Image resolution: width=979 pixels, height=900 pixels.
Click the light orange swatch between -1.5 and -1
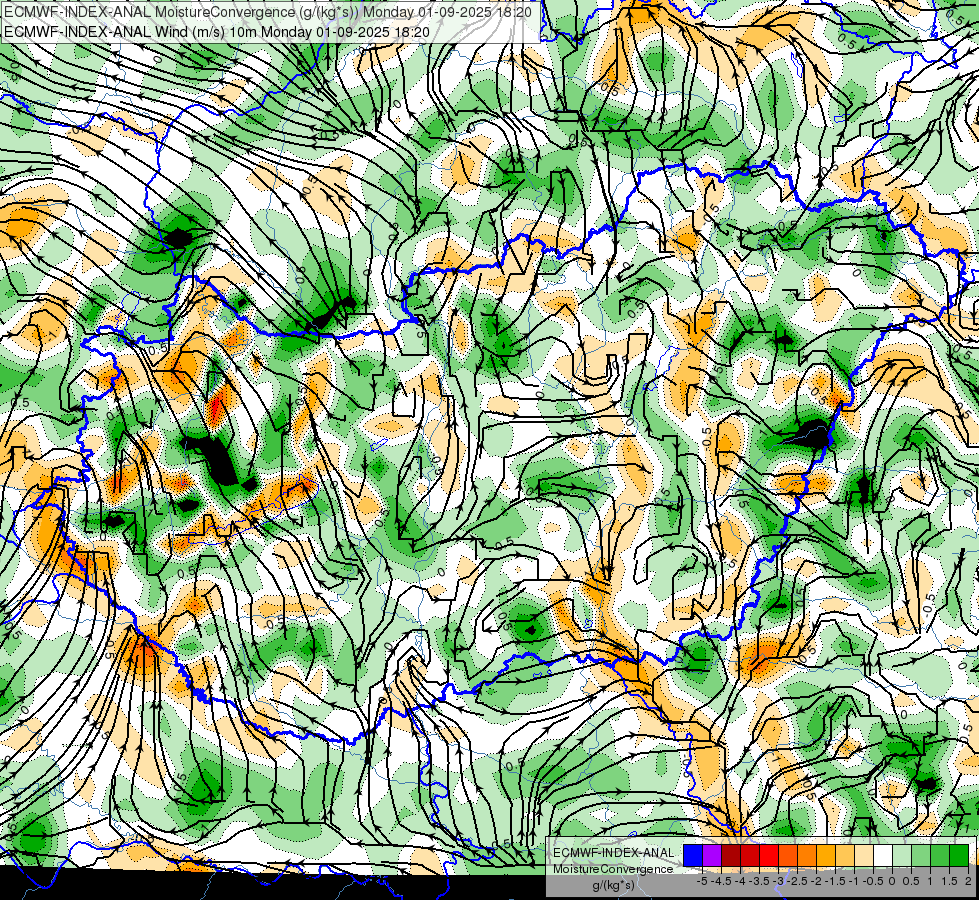845,856
